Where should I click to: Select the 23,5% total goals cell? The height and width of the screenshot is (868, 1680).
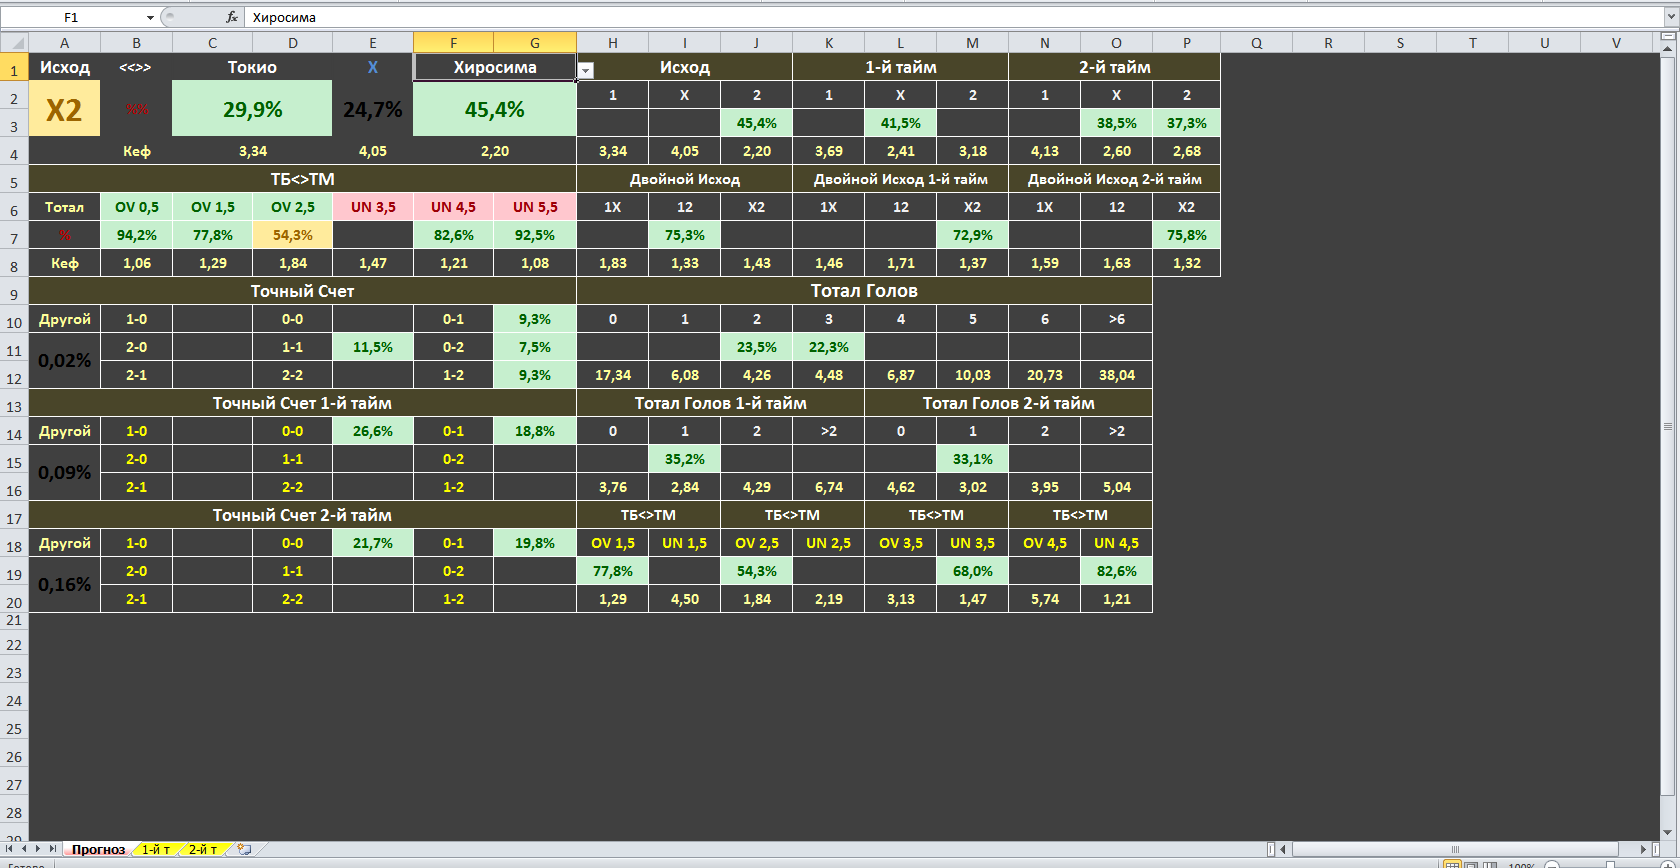tap(757, 347)
